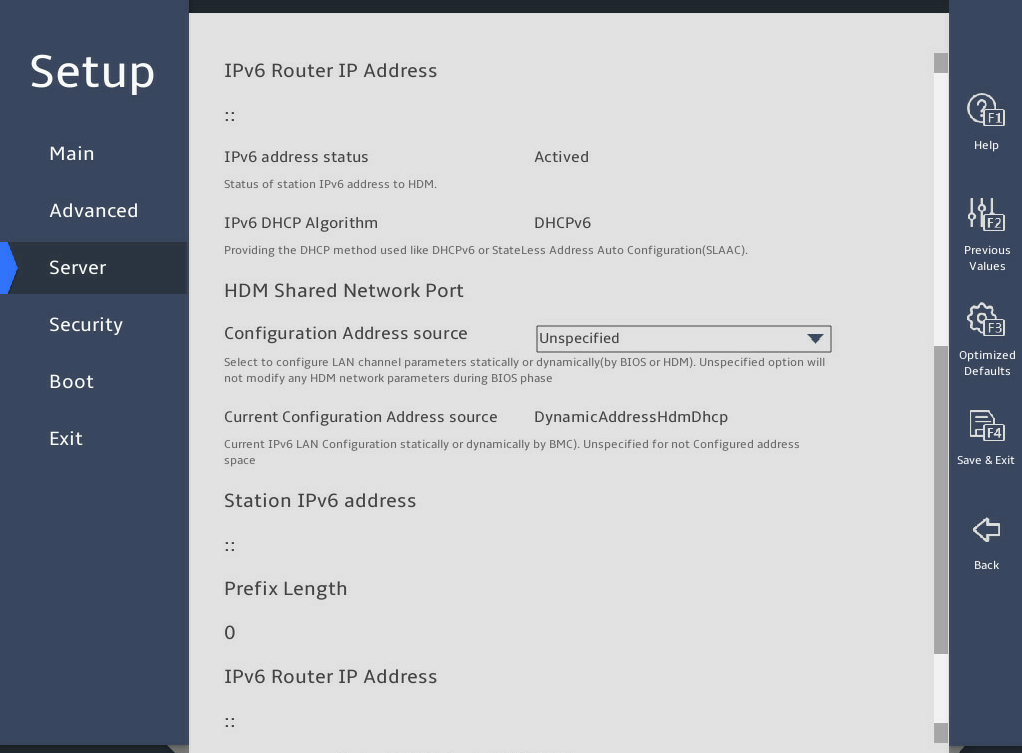
Task: Select Current Configuration Address source label
Action: pos(360,417)
